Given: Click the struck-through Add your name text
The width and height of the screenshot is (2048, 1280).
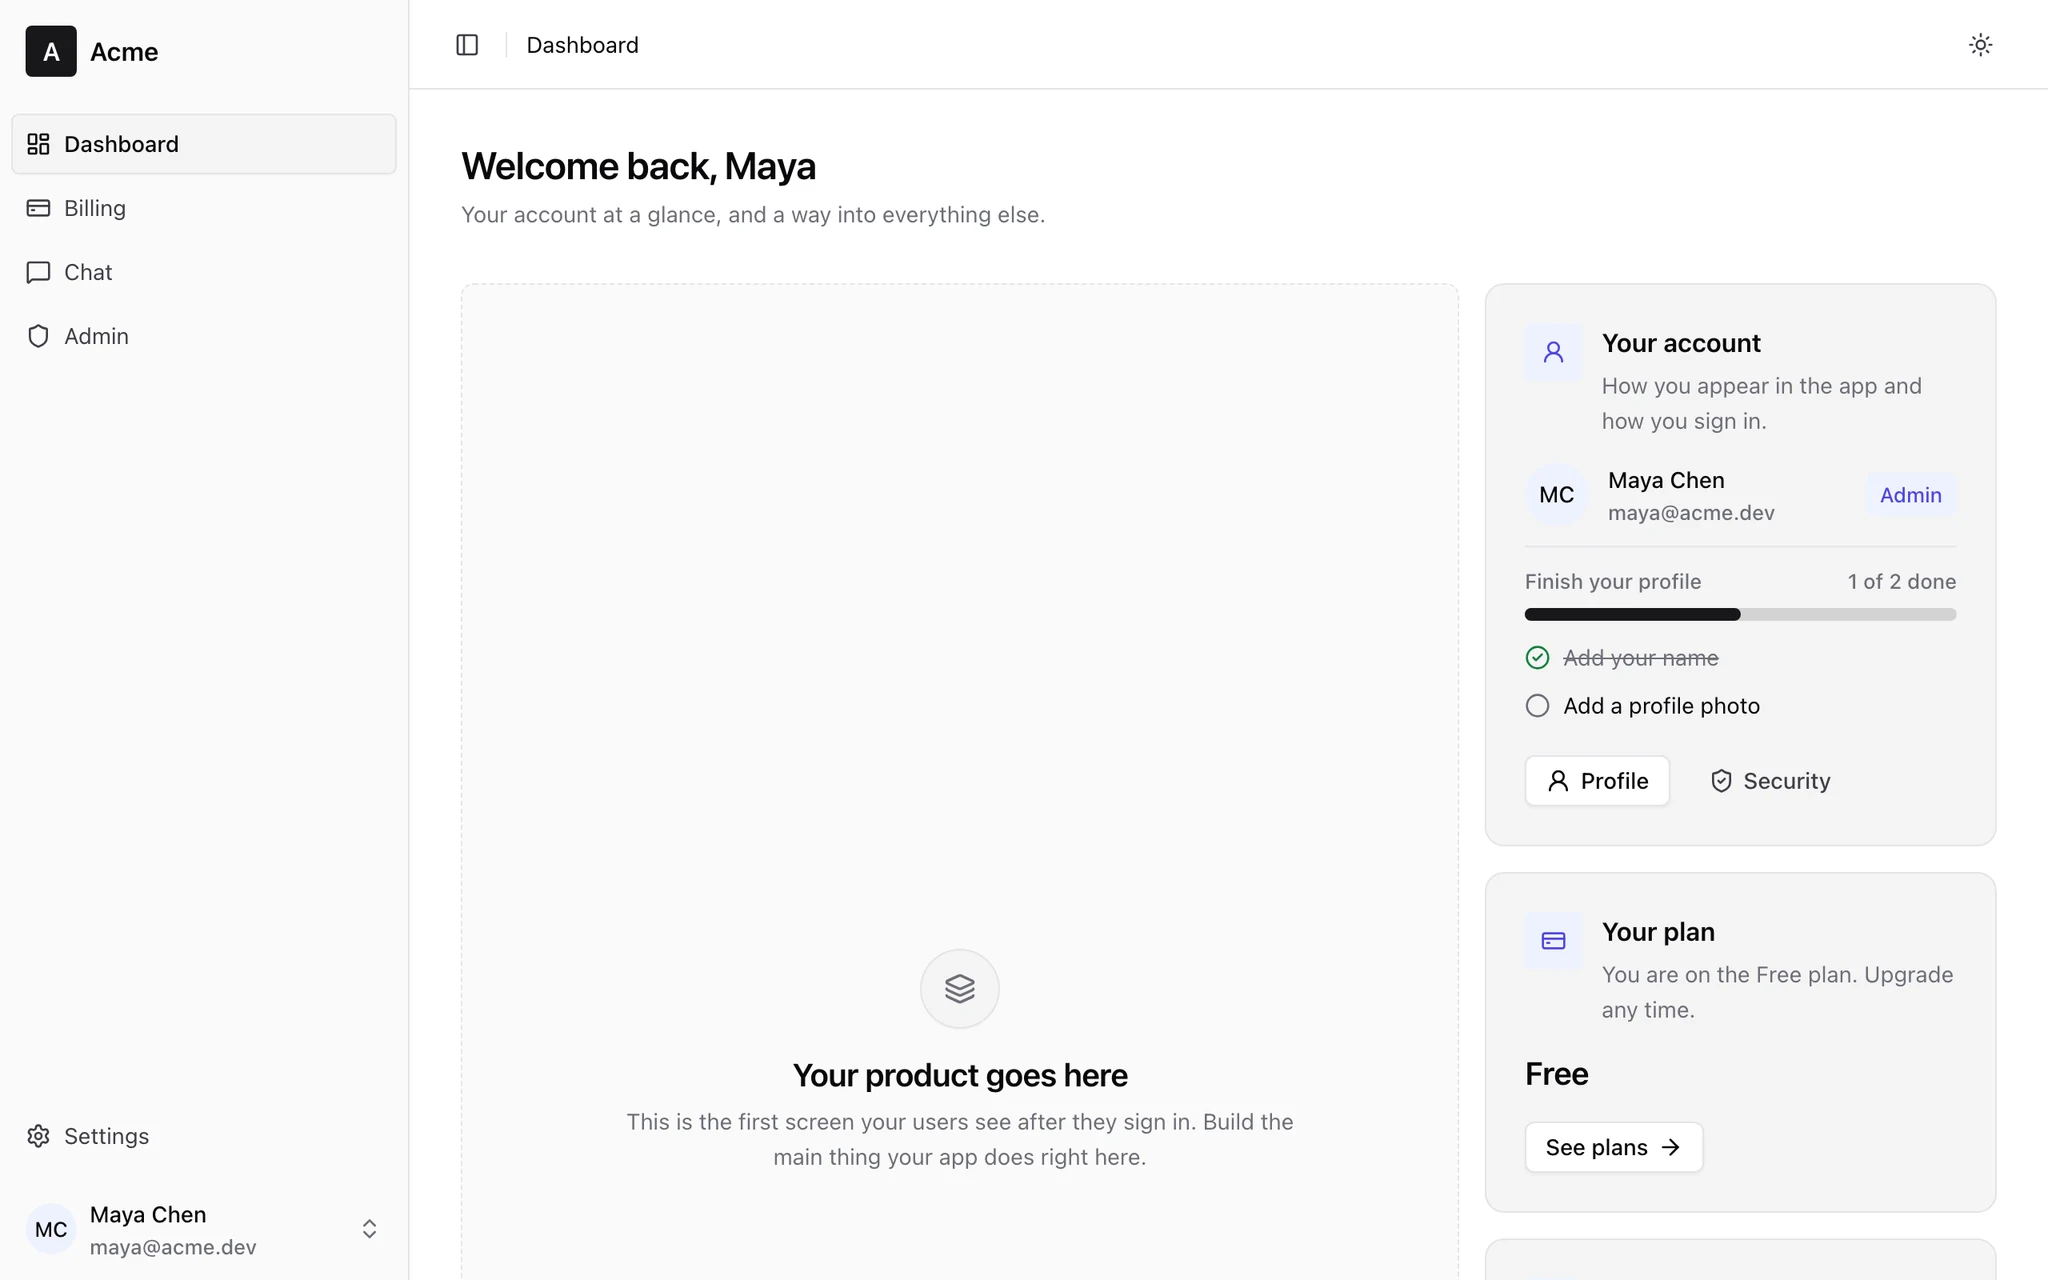Looking at the screenshot, I should (1640, 658).
